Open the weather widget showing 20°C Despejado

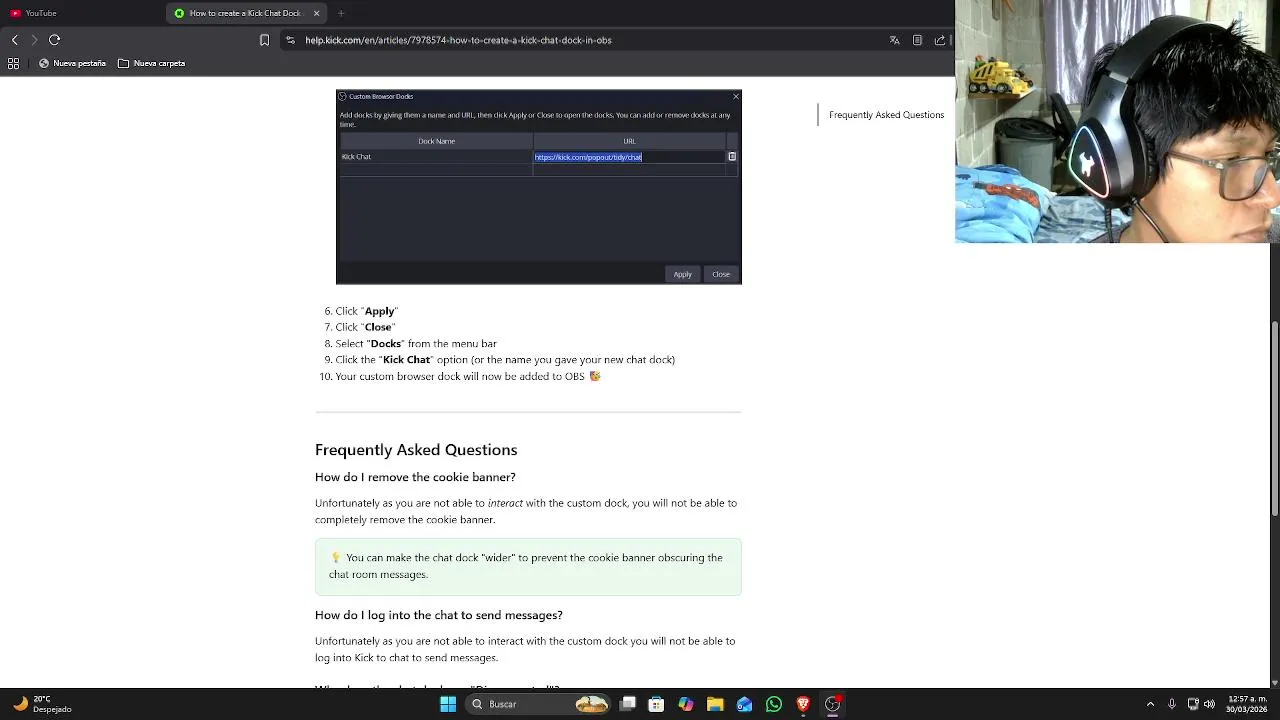[42, 704]
